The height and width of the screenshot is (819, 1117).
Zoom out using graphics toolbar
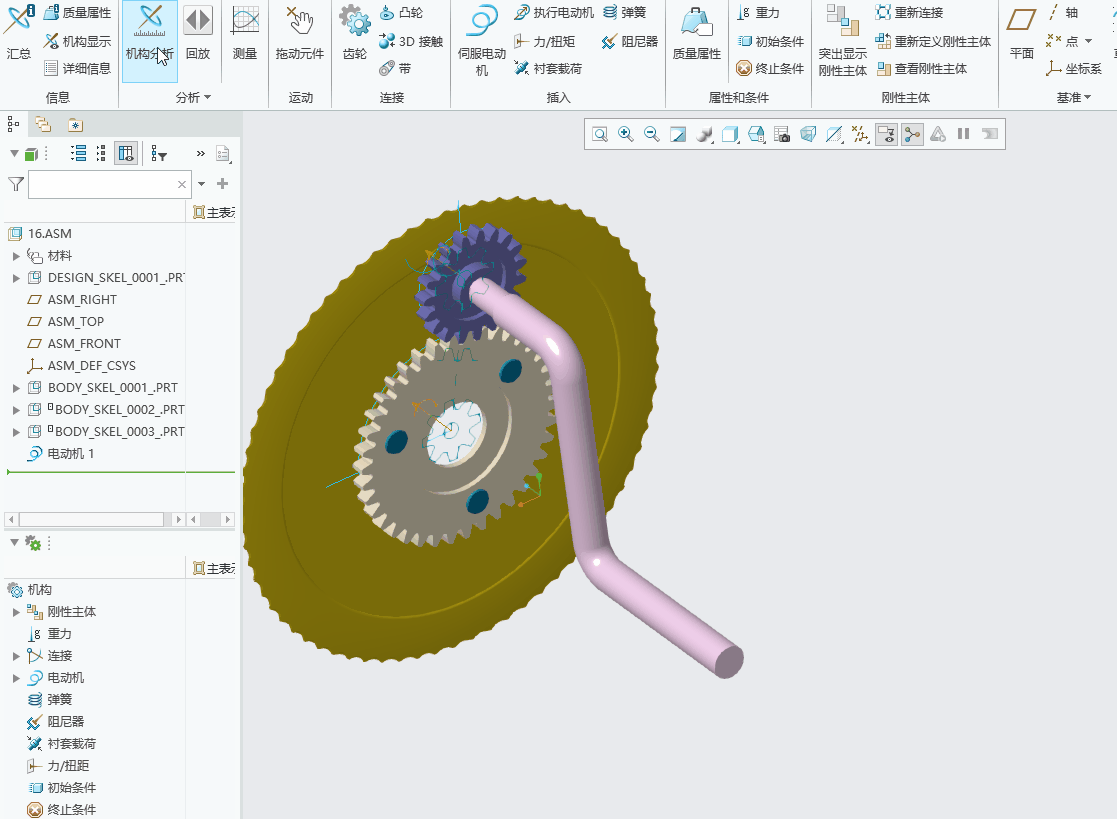tap(651, 134)
